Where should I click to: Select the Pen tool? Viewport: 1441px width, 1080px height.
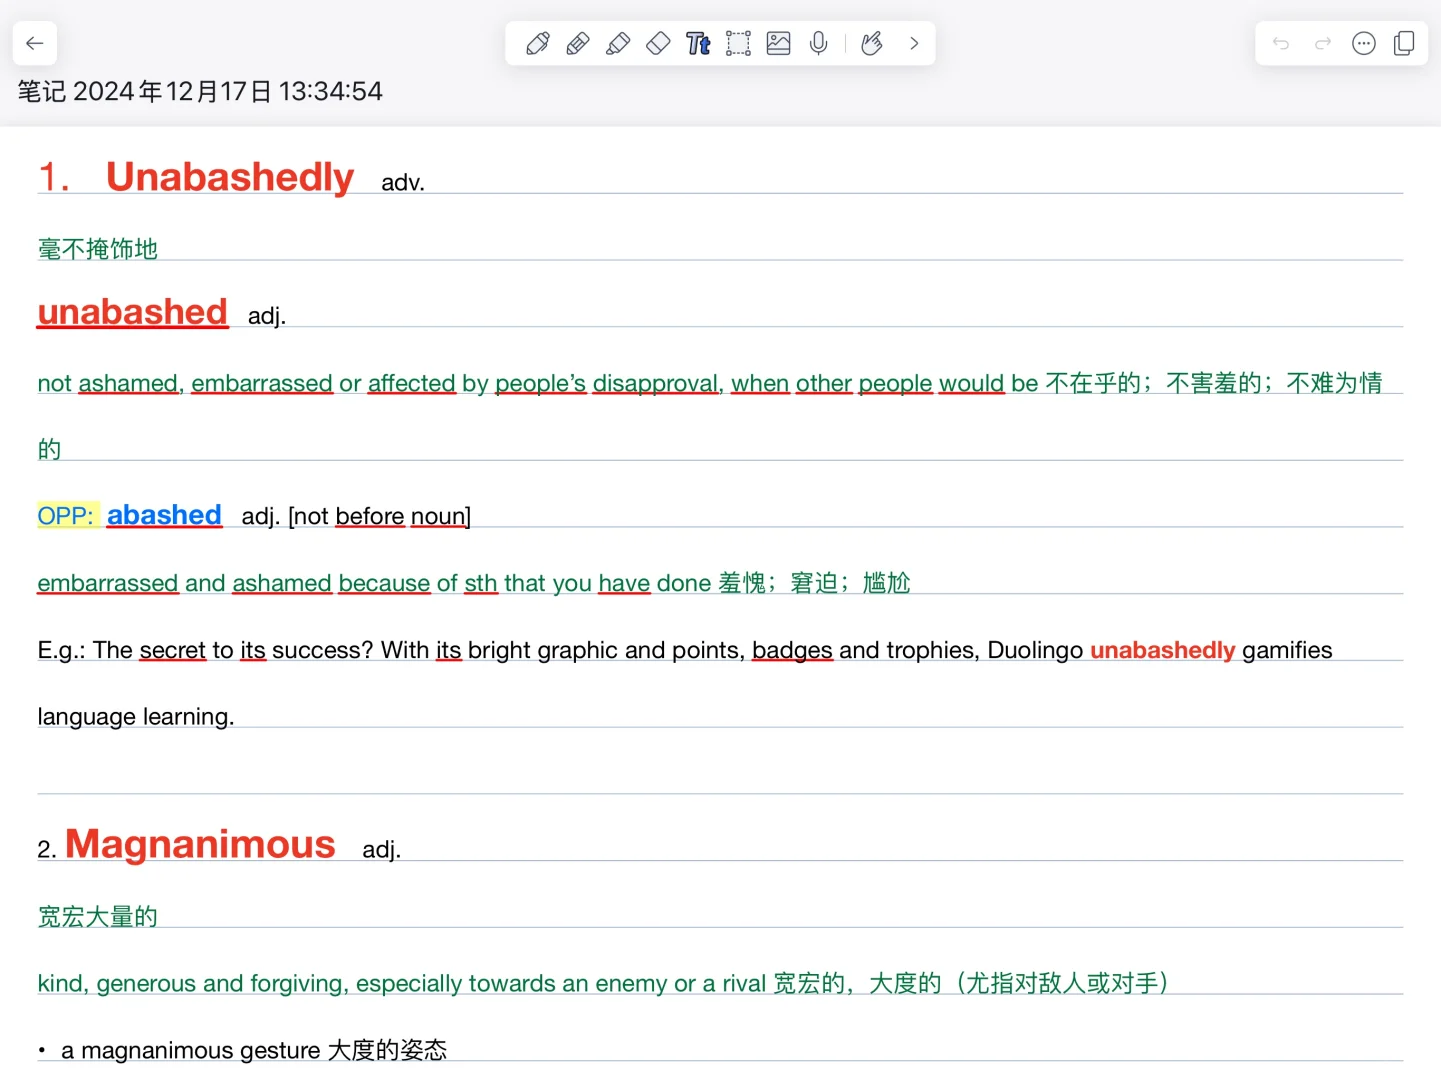coord(537,43)
